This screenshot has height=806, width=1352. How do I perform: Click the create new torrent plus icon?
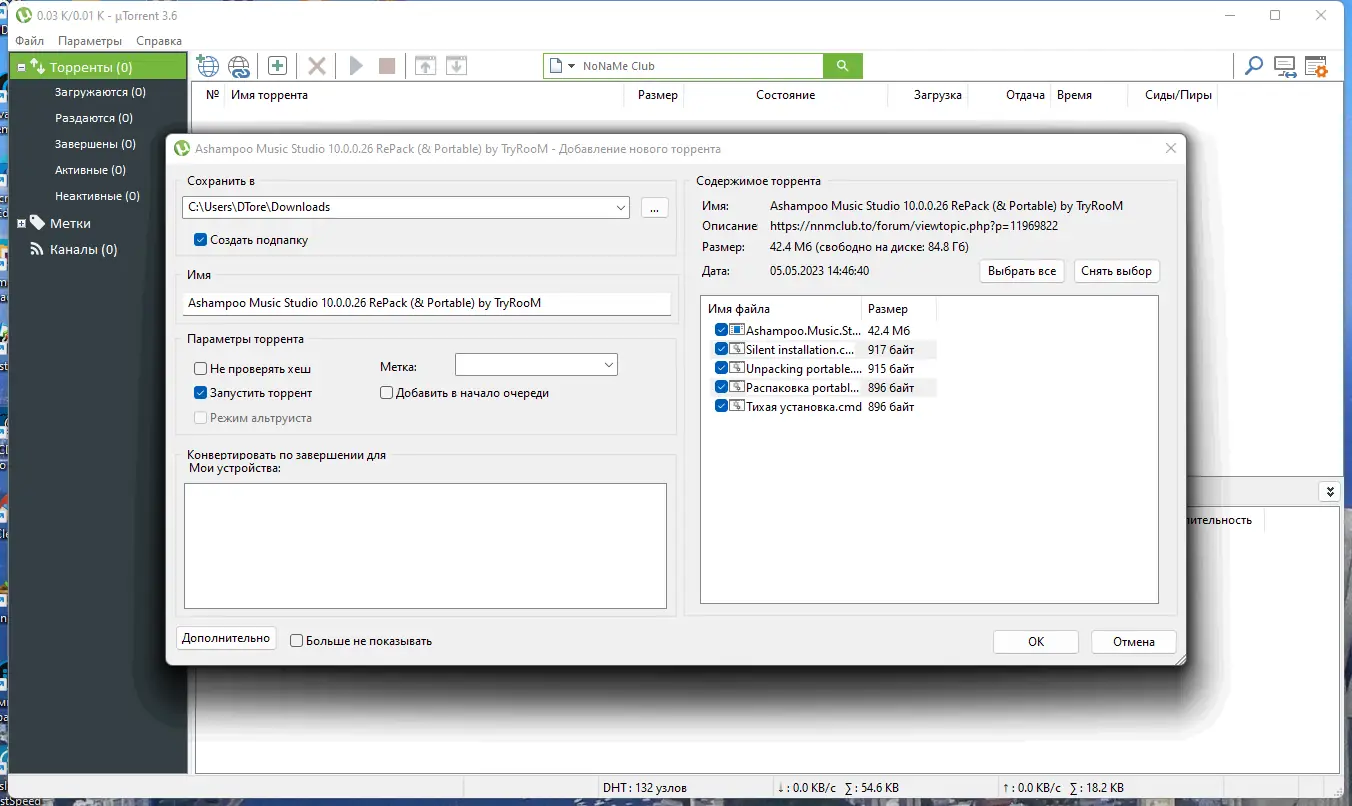click(277, 66)
